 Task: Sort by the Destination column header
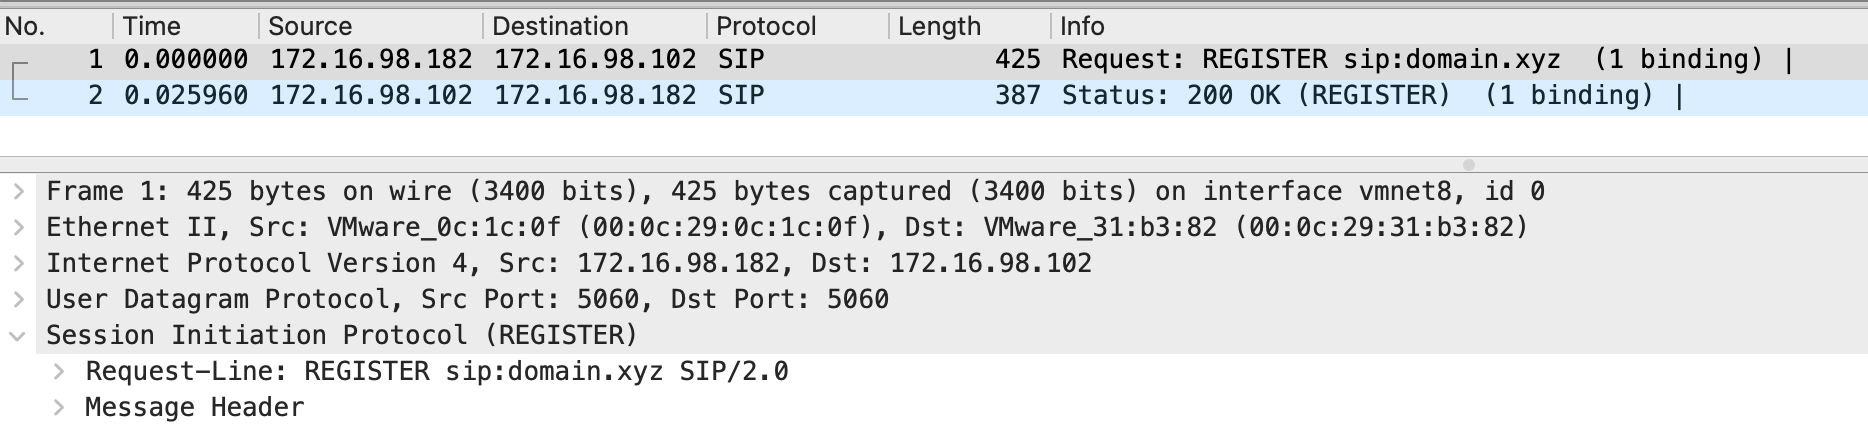595,26
